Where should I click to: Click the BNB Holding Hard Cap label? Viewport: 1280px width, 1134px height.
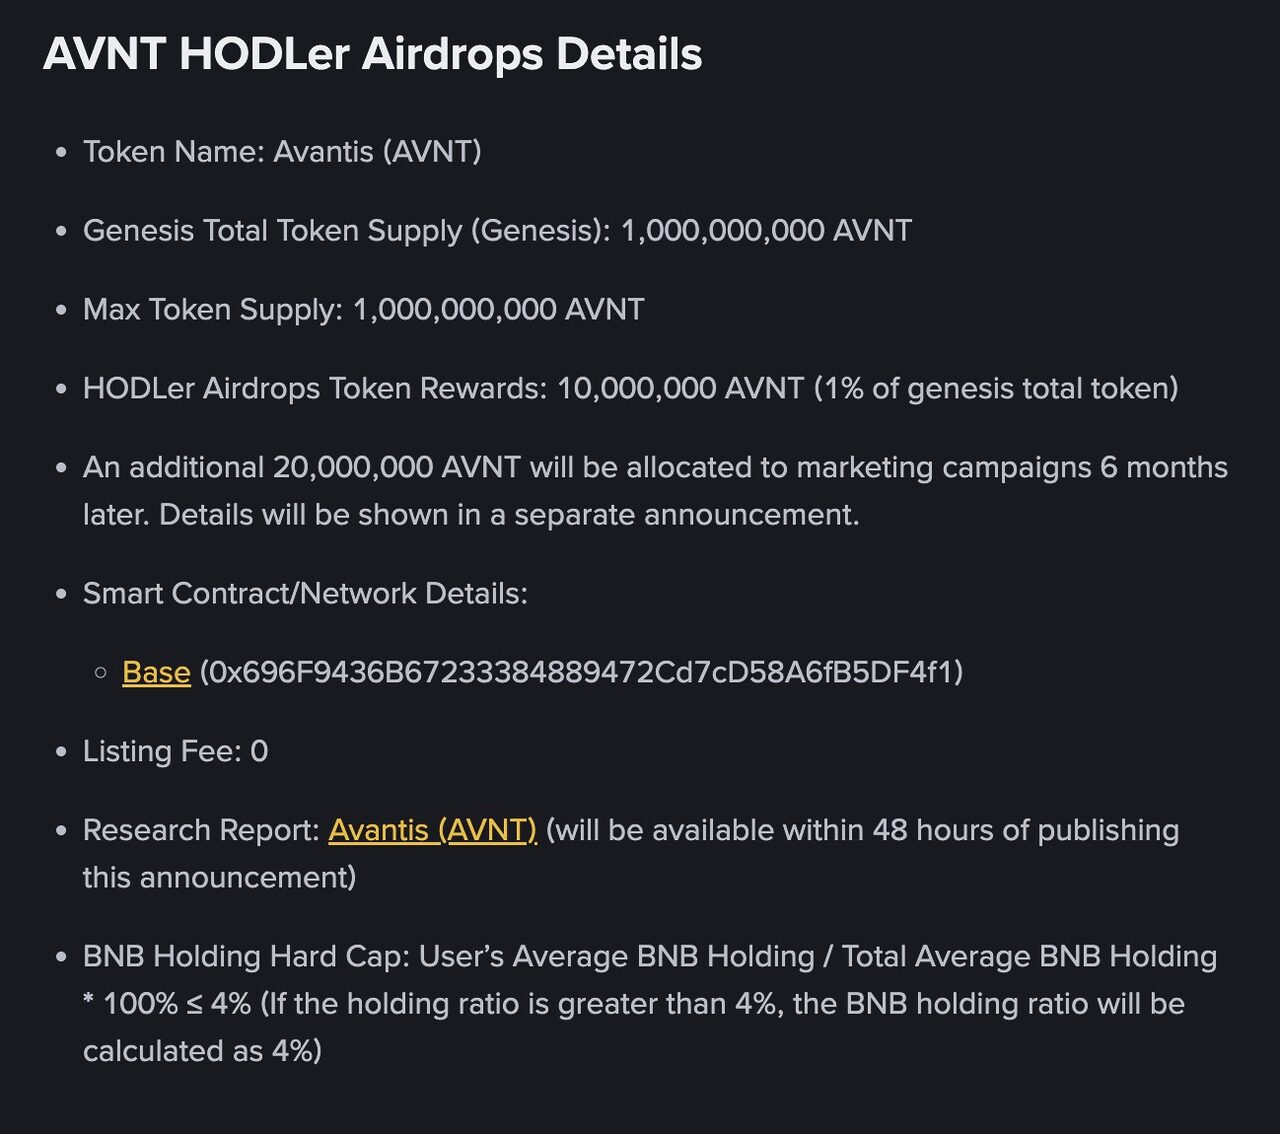click(246, 956)
